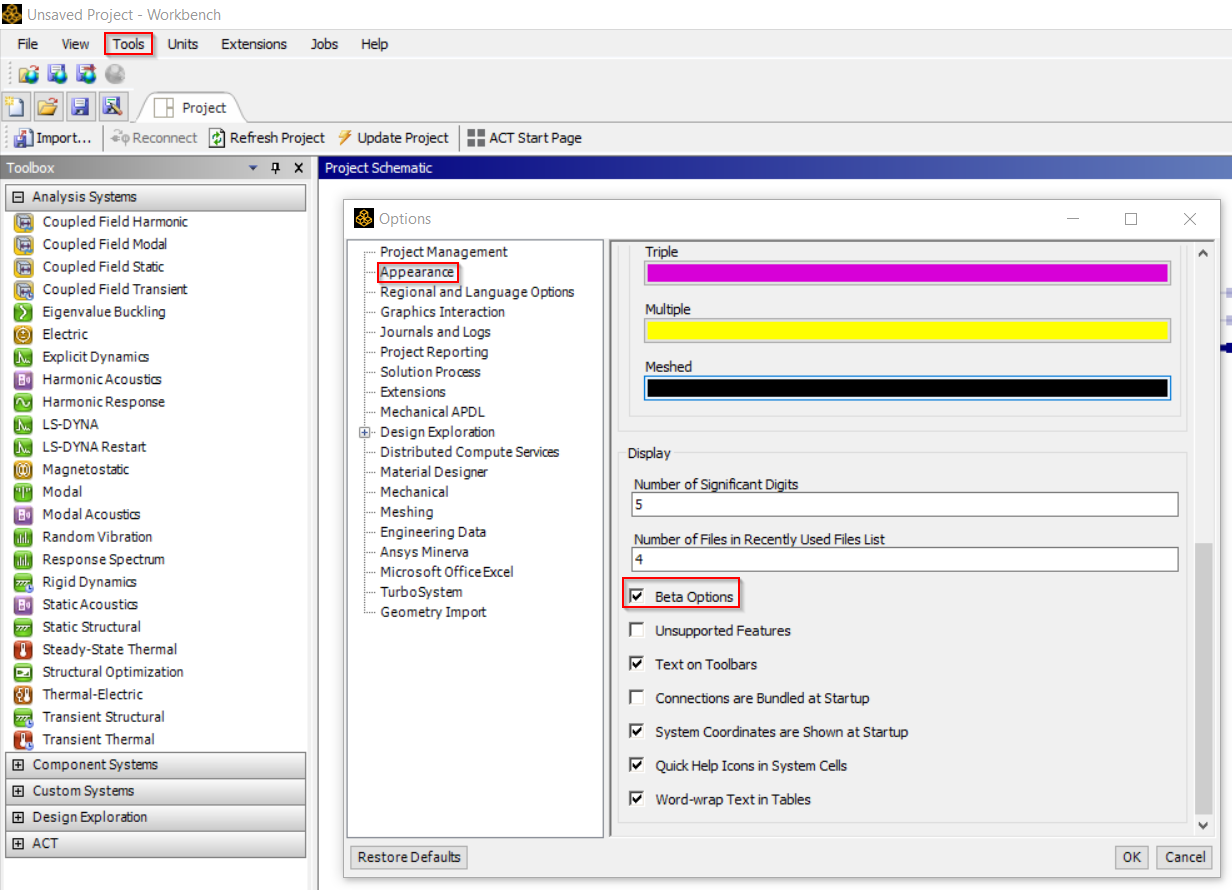
Task: Toggle Quick Help Icons in System Cells
Action: coord(636,765)
